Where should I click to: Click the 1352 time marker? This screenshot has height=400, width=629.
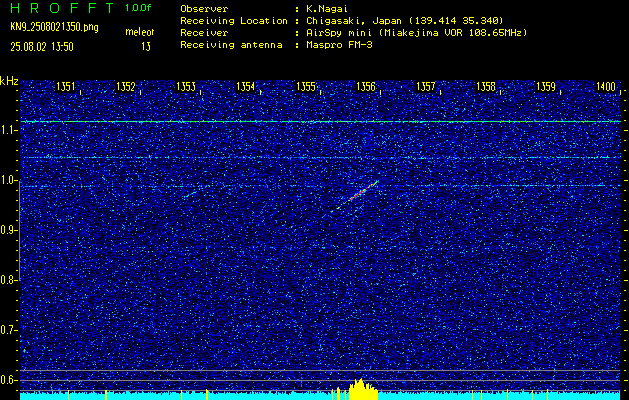126,86
